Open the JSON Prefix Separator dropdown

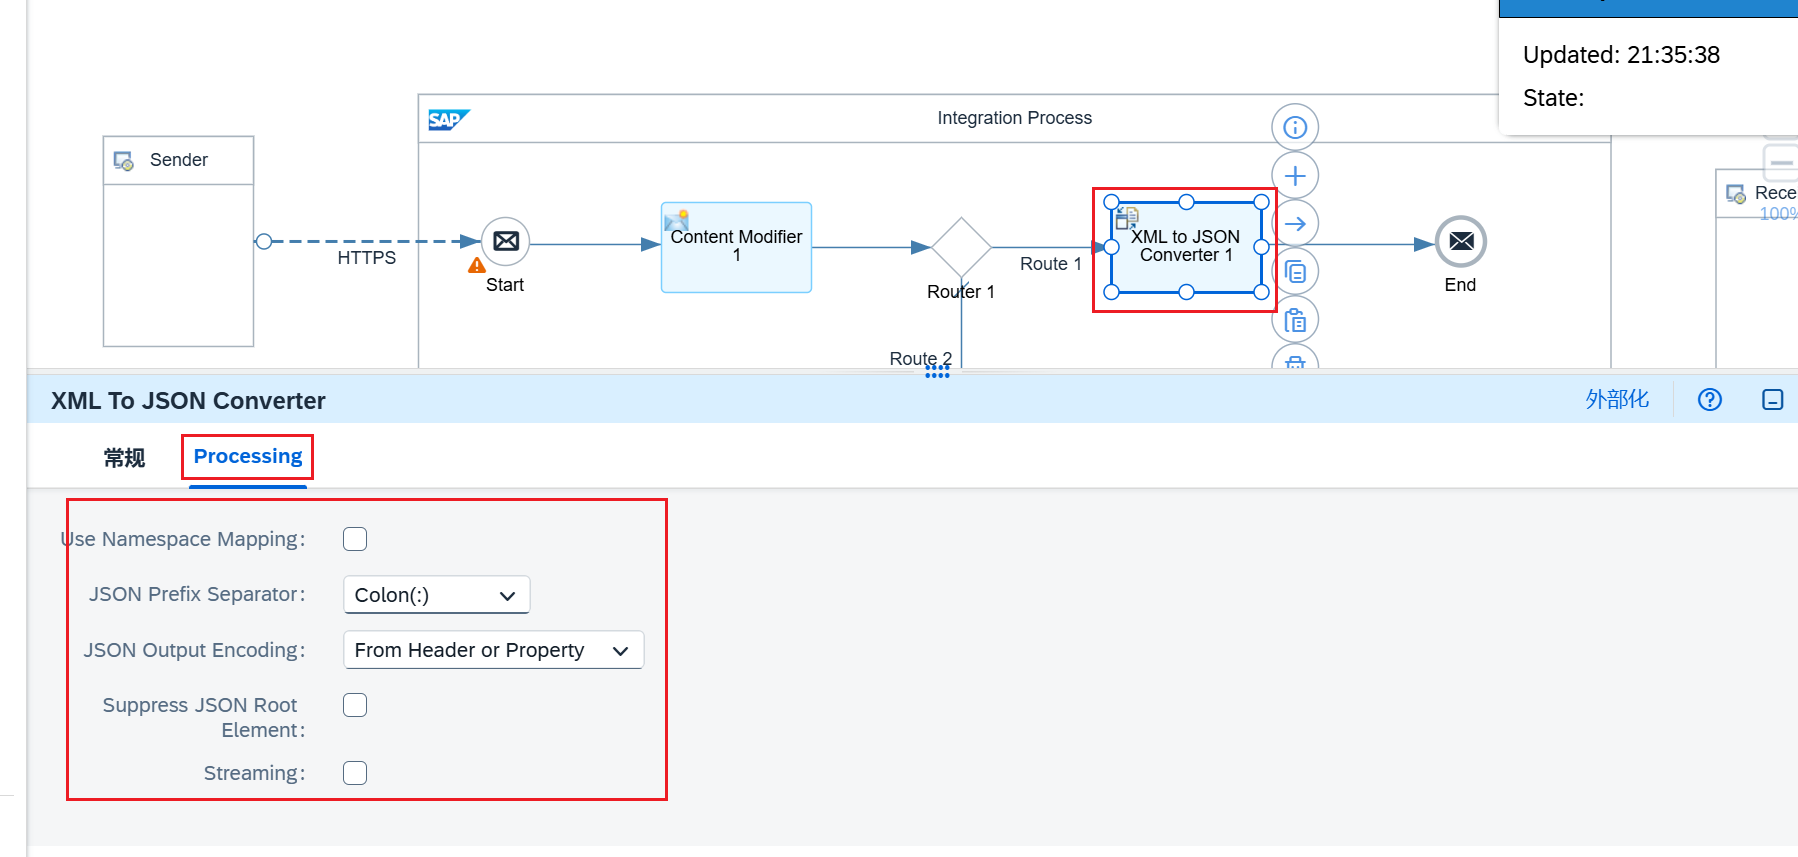point(436,595)
